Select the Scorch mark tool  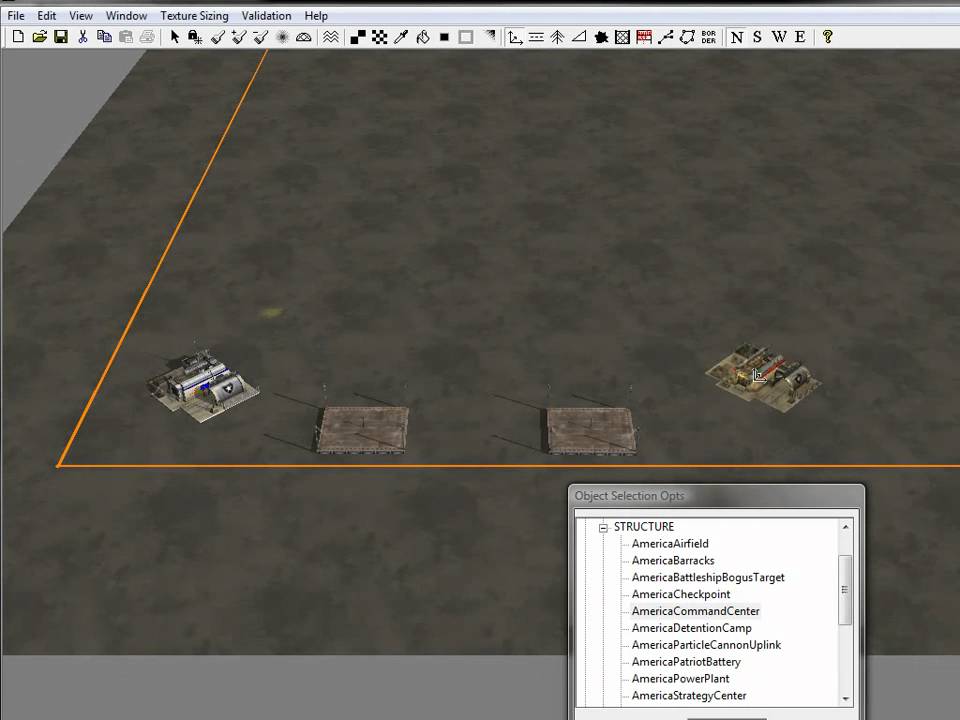(x=601, y=37)
